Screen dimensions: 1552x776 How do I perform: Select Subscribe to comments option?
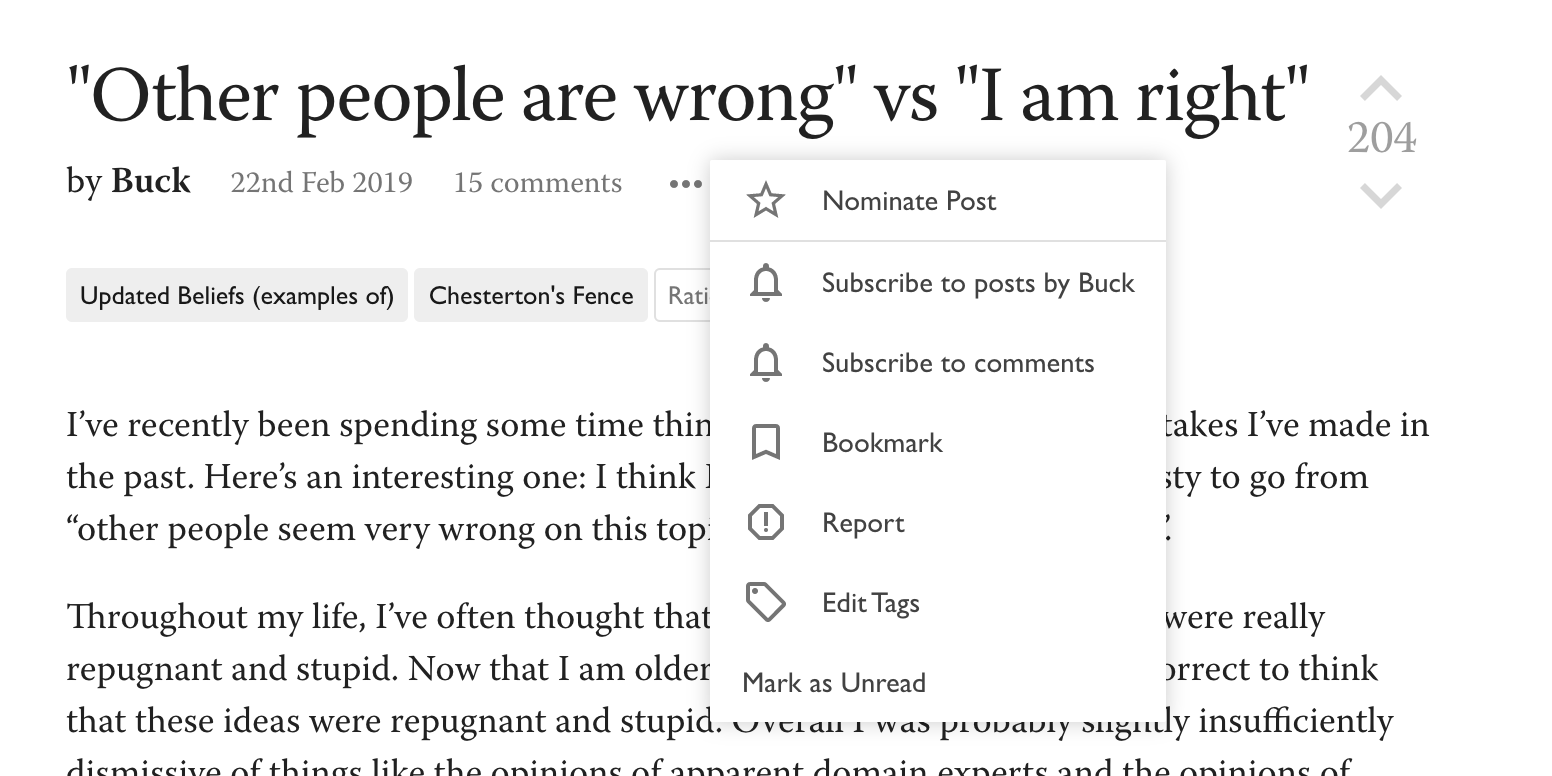point(957,363)
